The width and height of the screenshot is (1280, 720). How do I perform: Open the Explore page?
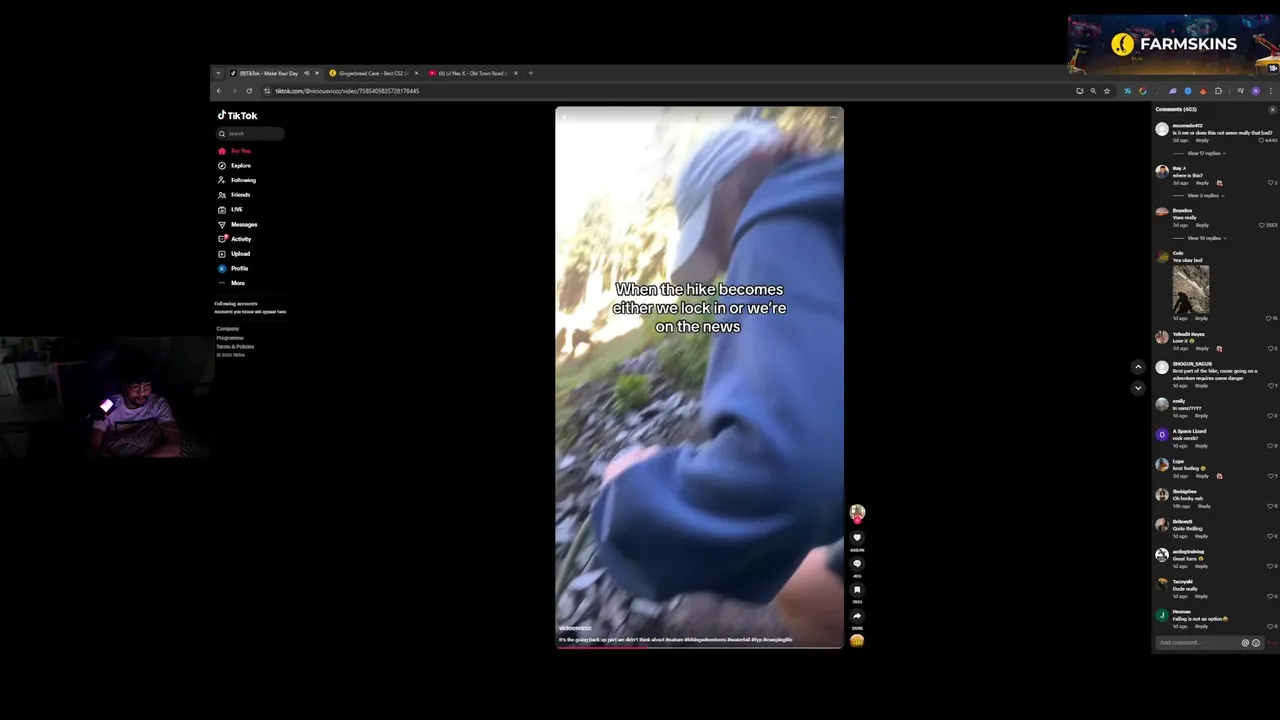point(235,166)
